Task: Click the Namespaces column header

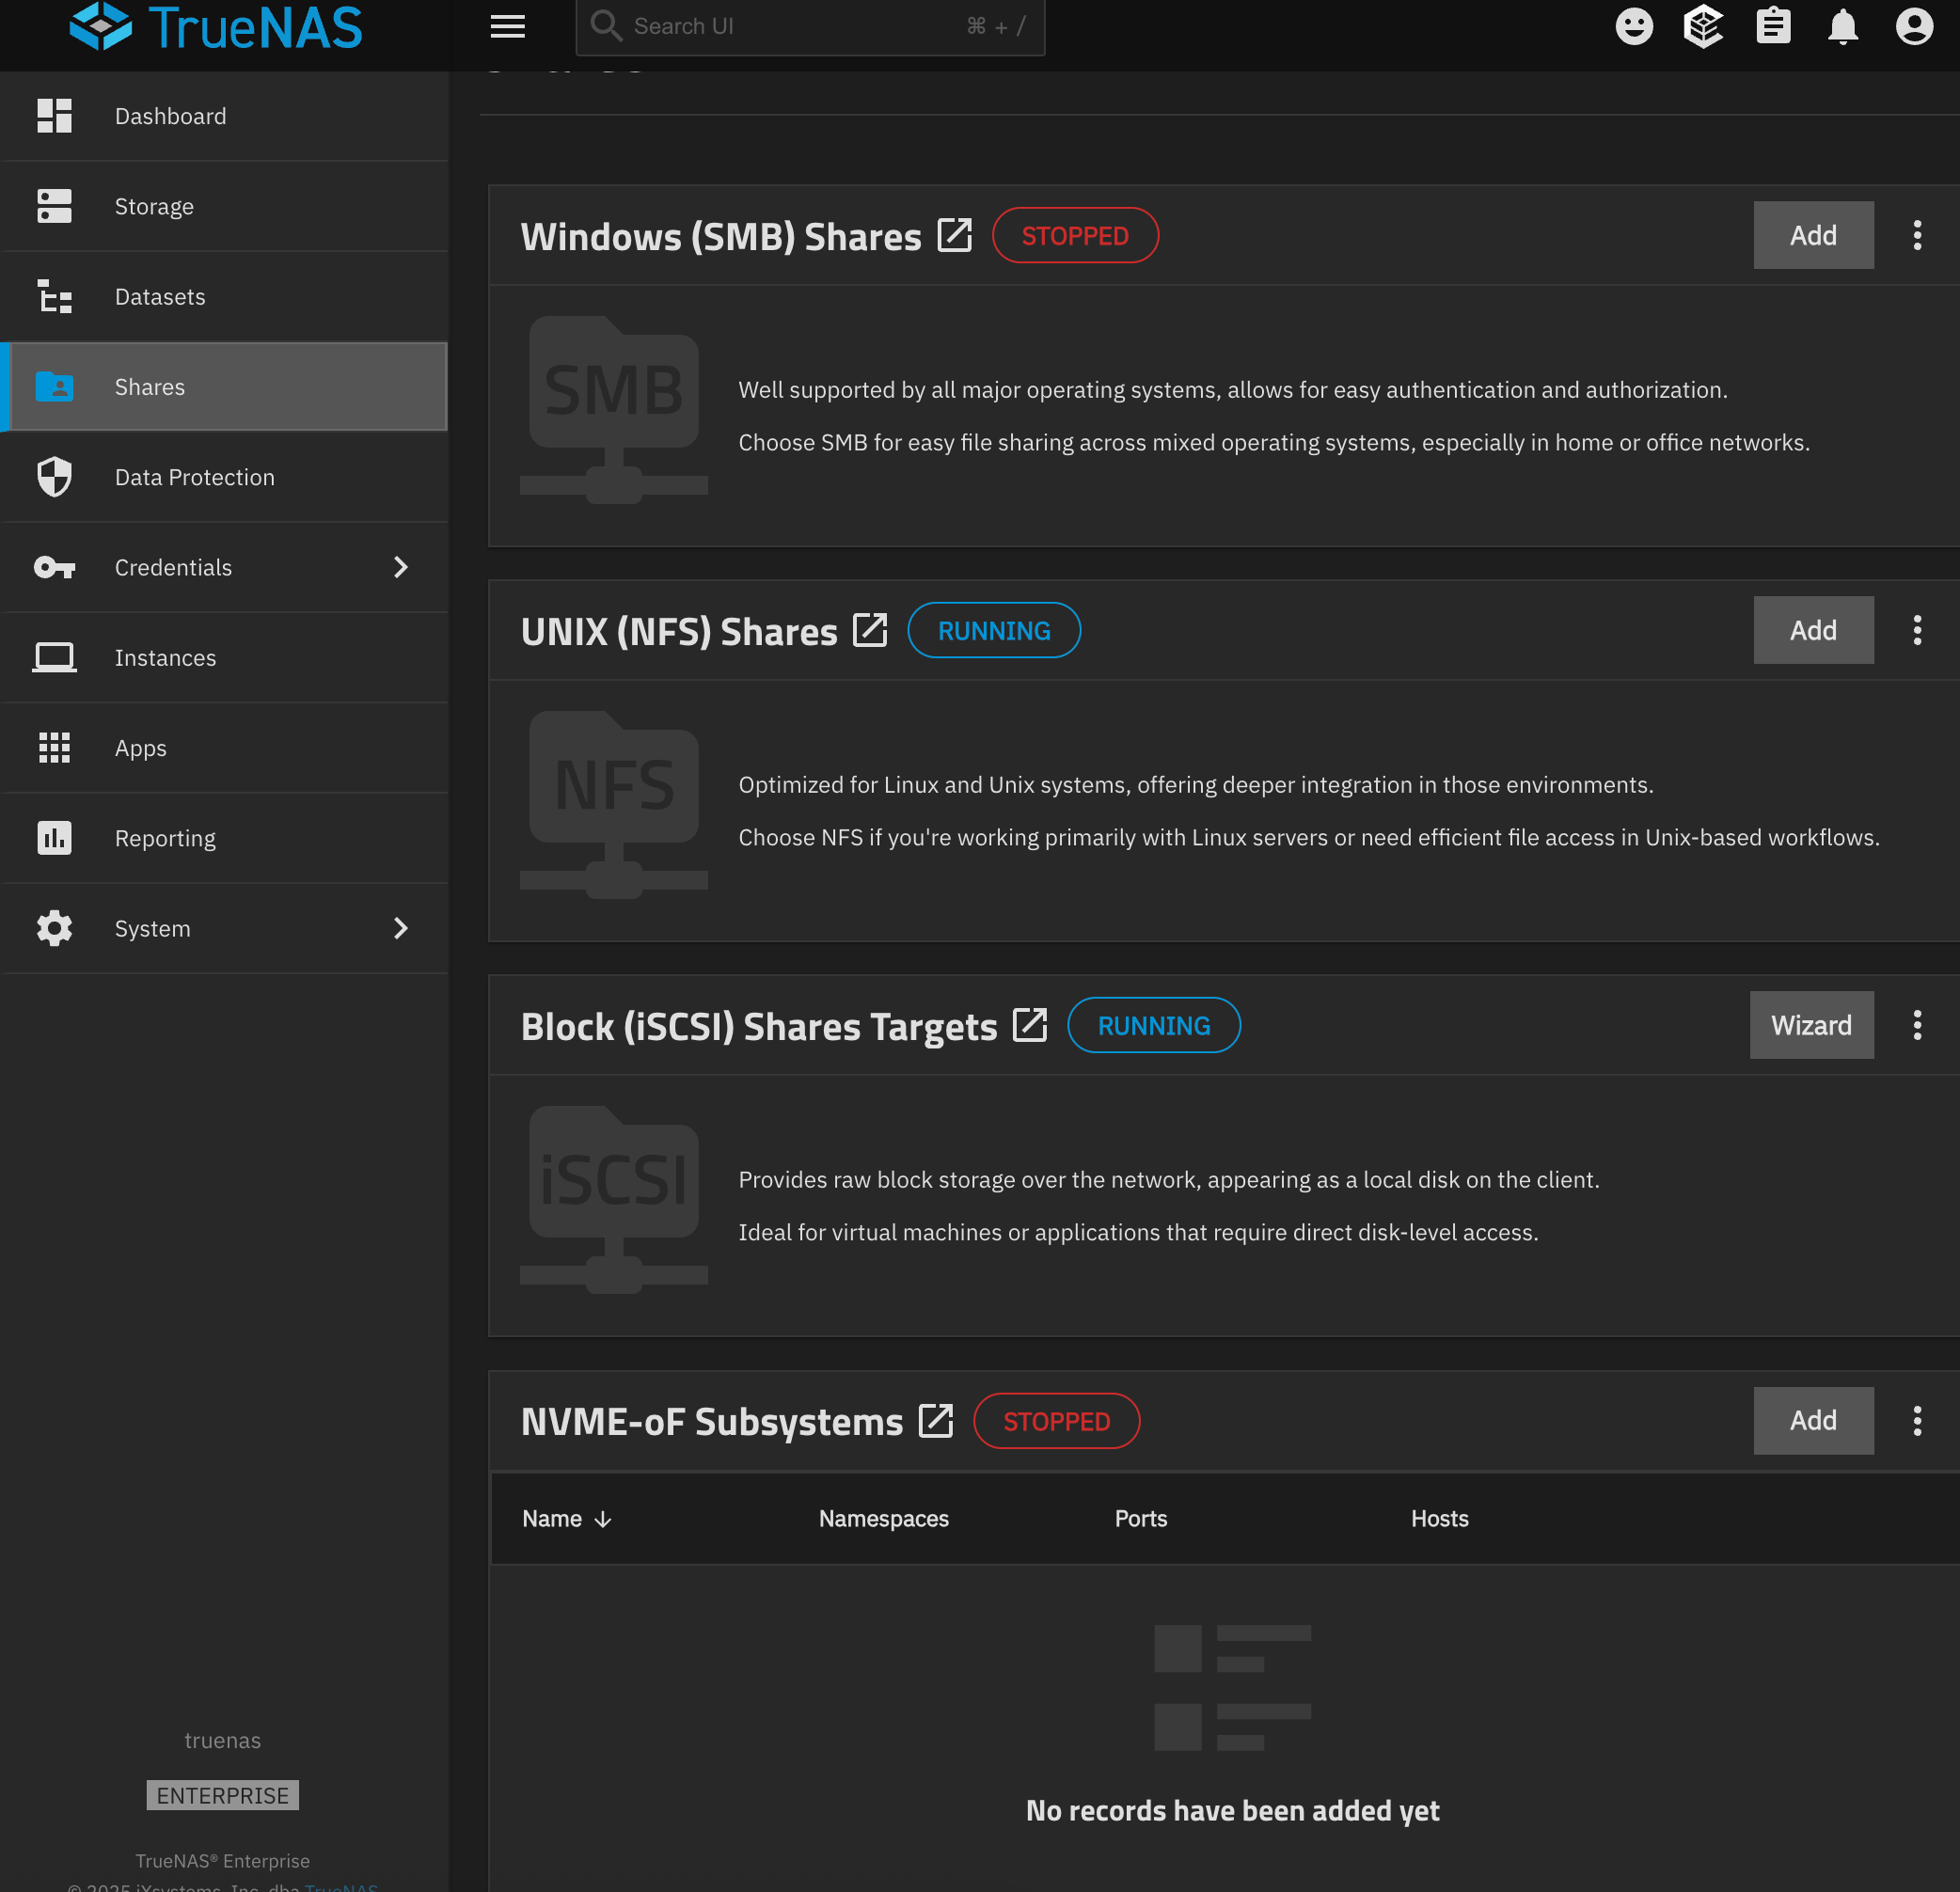Action: pyautogui.click(x=884, y=1518)
